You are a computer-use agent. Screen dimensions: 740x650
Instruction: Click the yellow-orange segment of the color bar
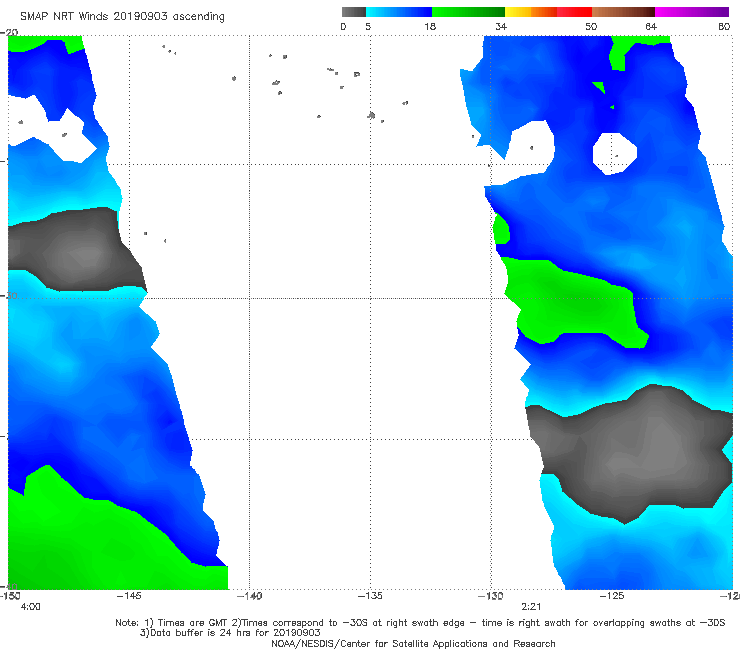coord(530,12)
